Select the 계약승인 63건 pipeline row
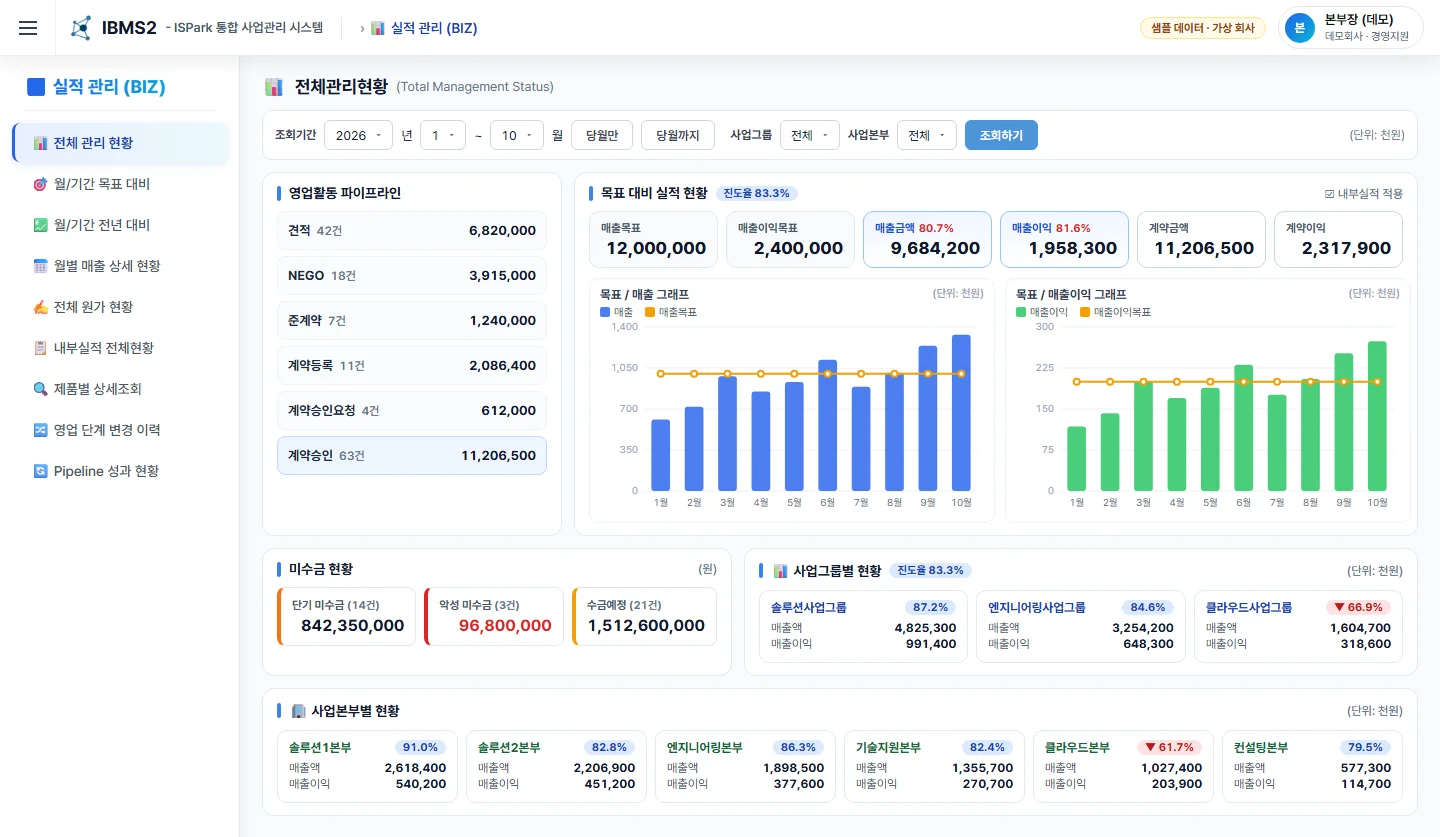The image size is (1440, 837). tap(411, 455)
